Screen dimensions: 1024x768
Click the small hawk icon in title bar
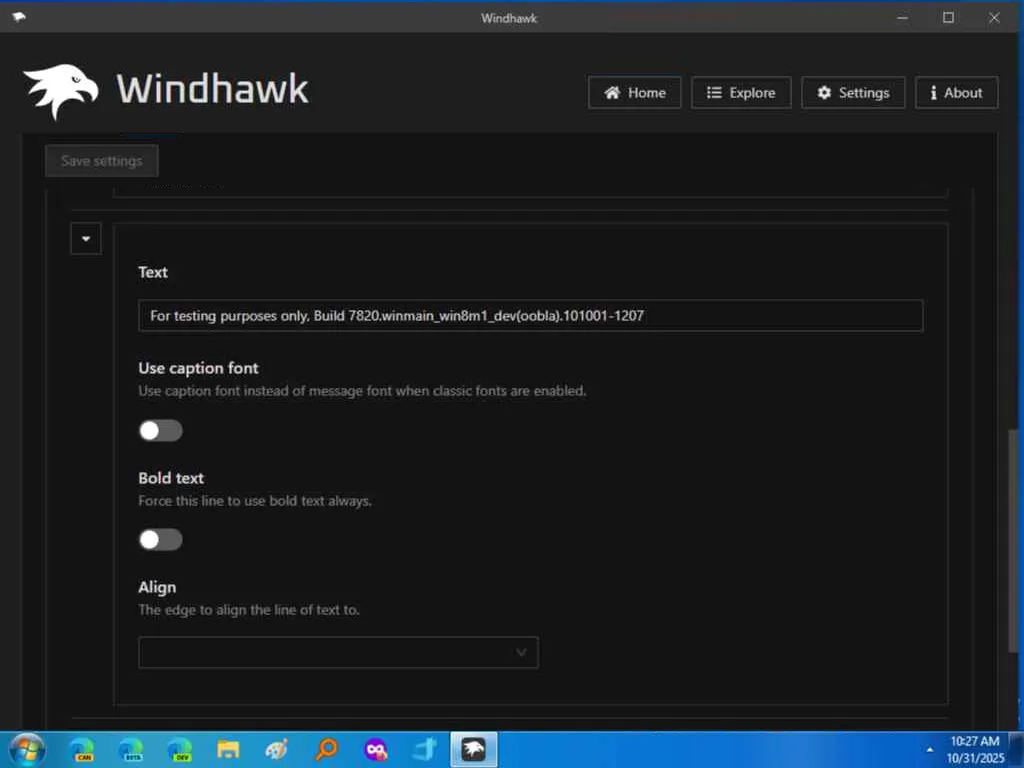[19, 17]
